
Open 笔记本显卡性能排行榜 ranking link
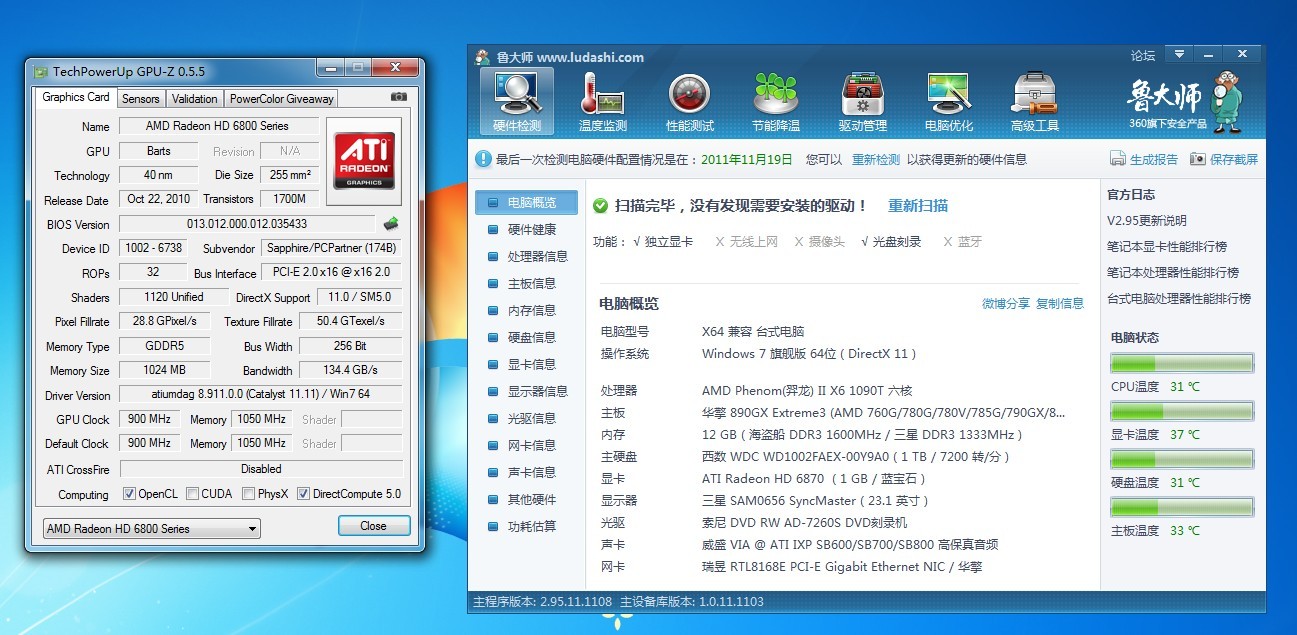1167,246
